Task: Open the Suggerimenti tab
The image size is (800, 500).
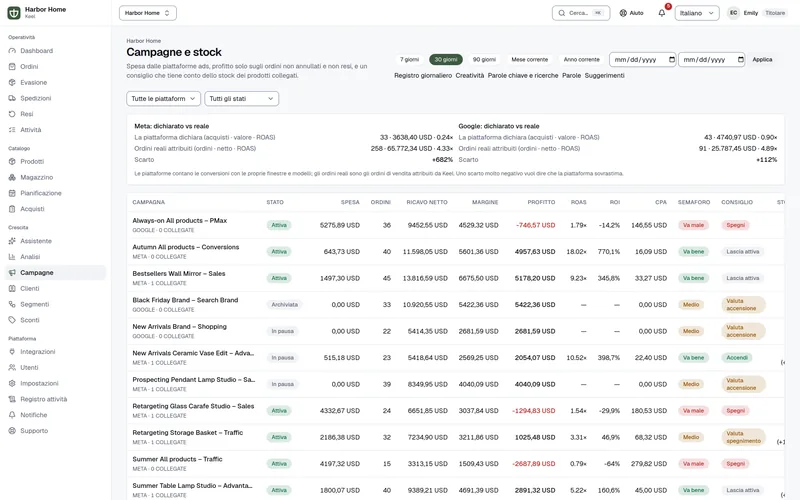Action: [x=605, y=76]
